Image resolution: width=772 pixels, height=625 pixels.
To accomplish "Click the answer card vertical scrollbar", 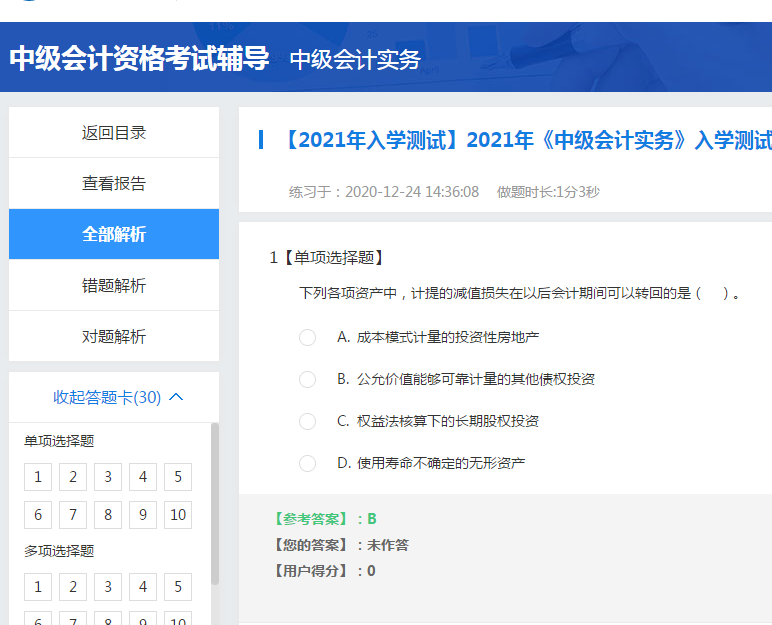I will (x=215, y=500).
